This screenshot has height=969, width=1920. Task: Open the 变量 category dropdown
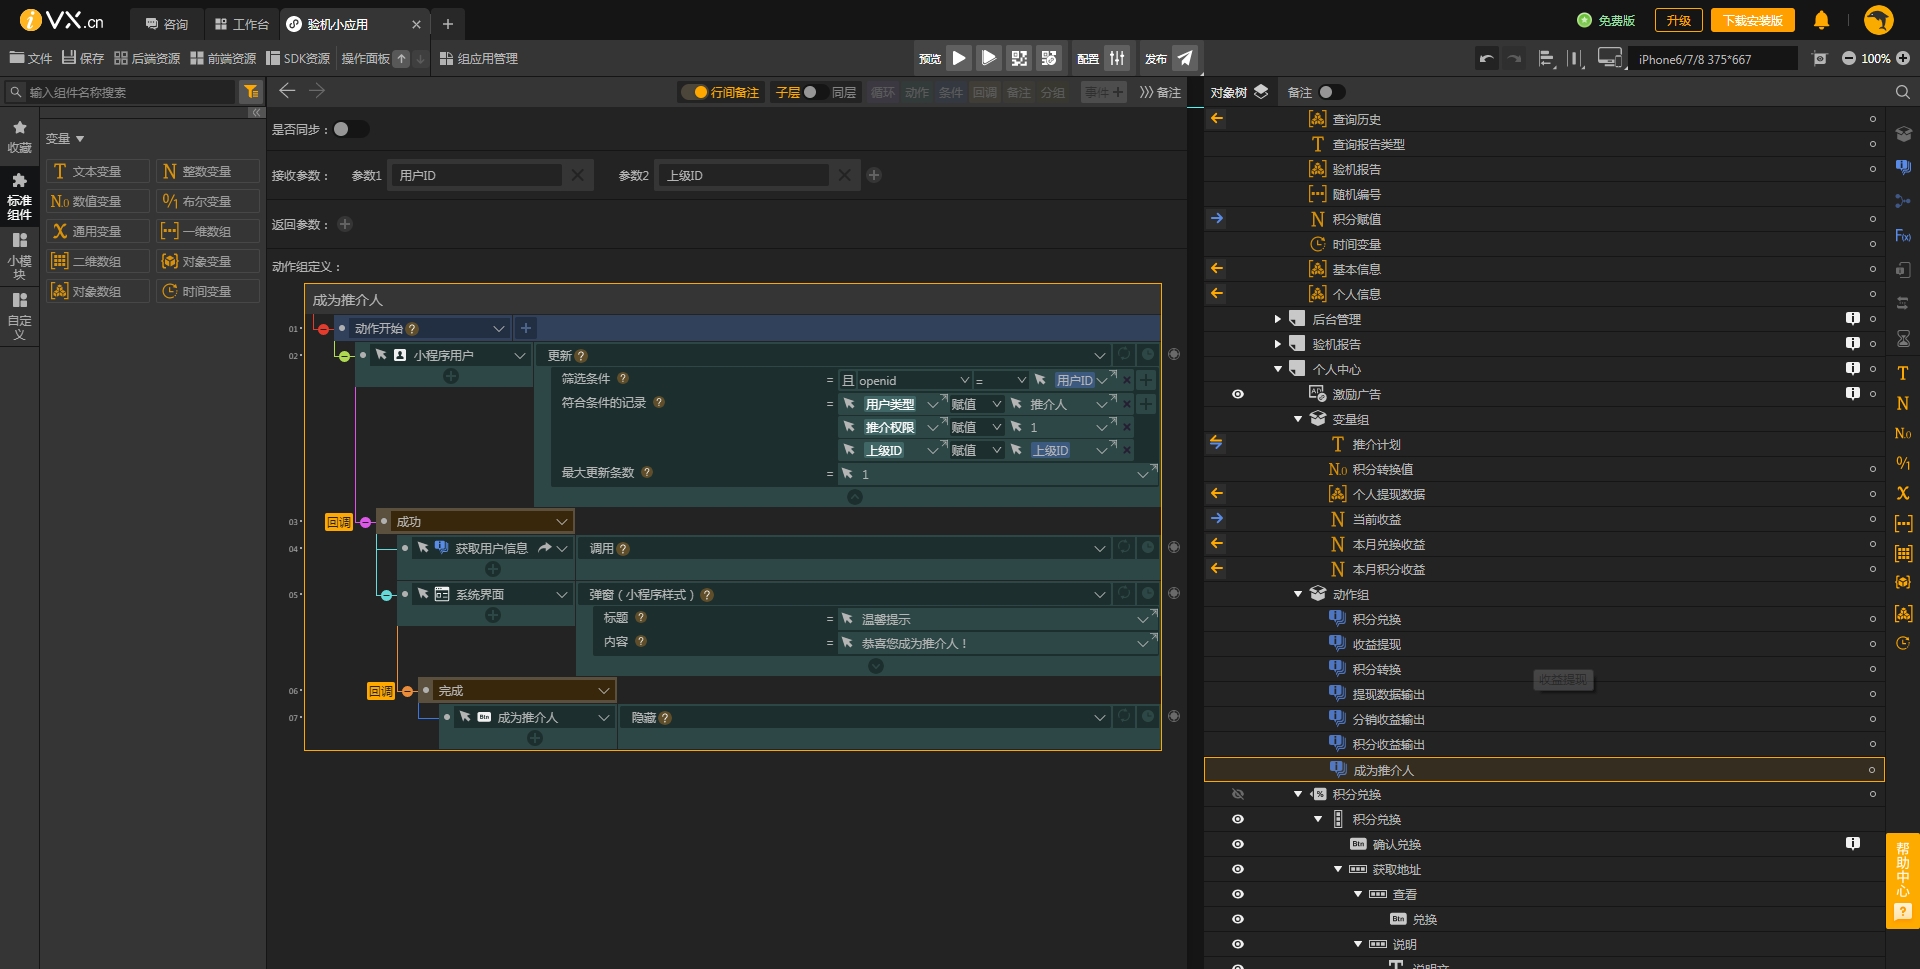tap(65, 138)
